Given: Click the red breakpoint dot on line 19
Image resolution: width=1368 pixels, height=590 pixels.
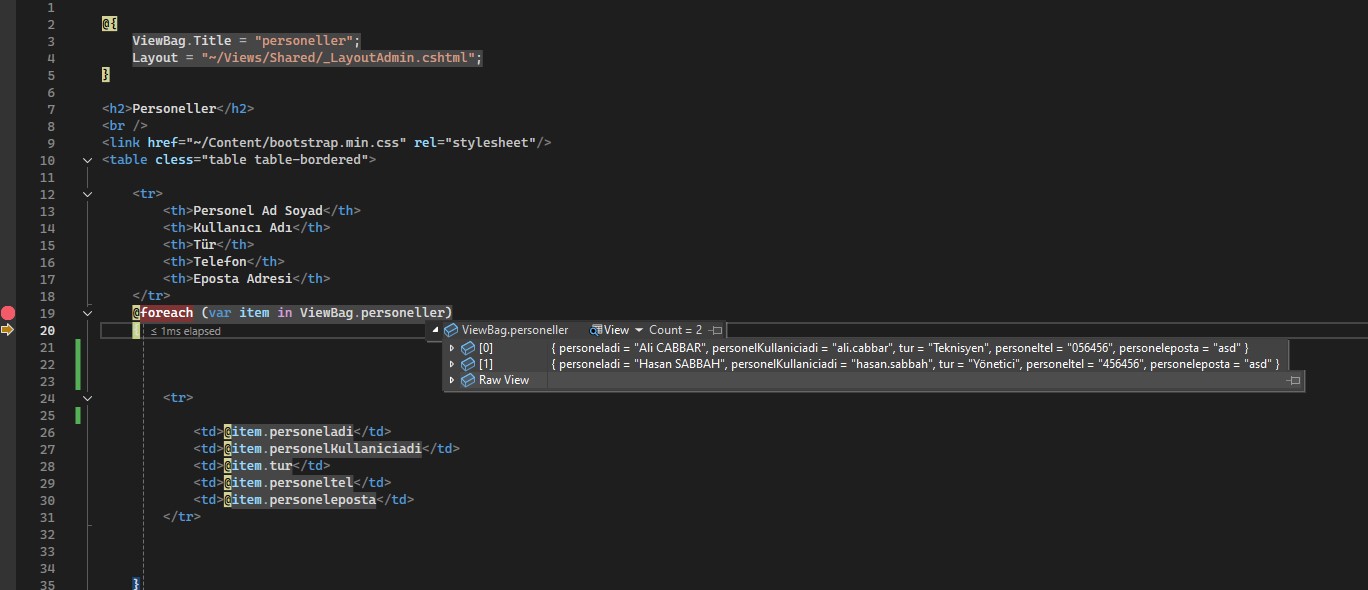Looking at the screenshot, I should point(8,313).
